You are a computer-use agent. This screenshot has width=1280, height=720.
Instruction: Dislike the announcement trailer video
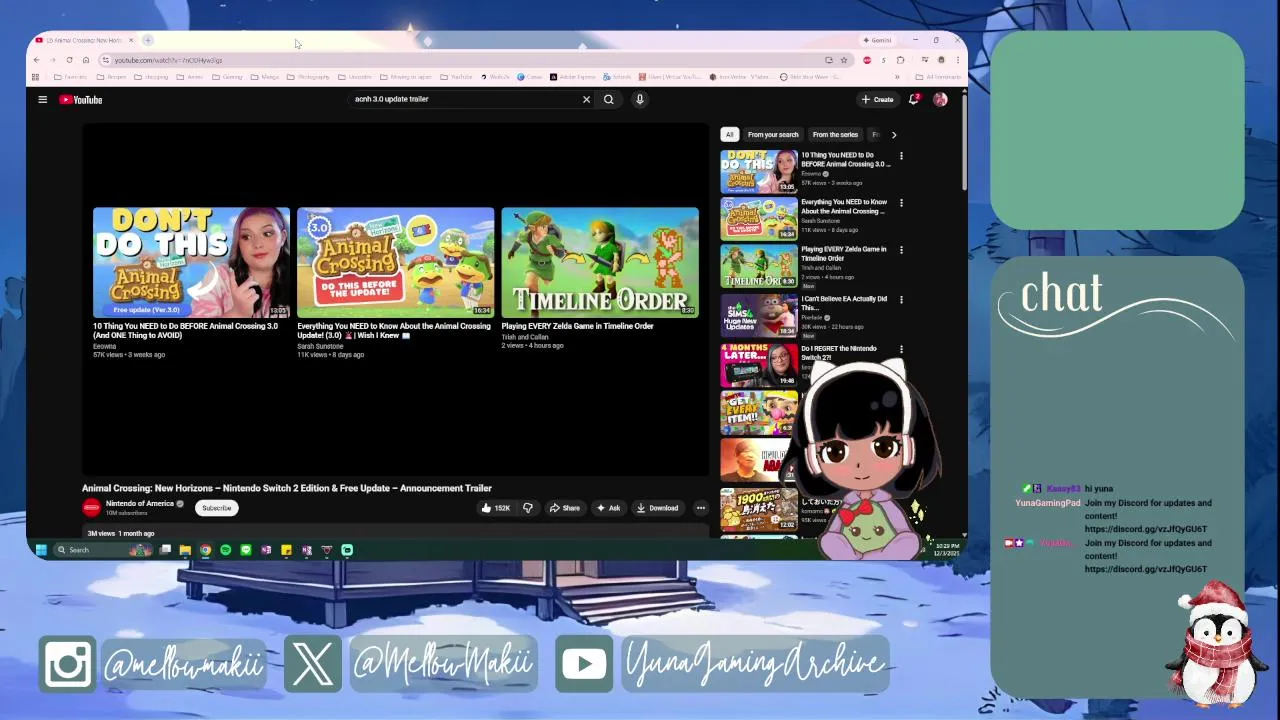coord(528,508)
